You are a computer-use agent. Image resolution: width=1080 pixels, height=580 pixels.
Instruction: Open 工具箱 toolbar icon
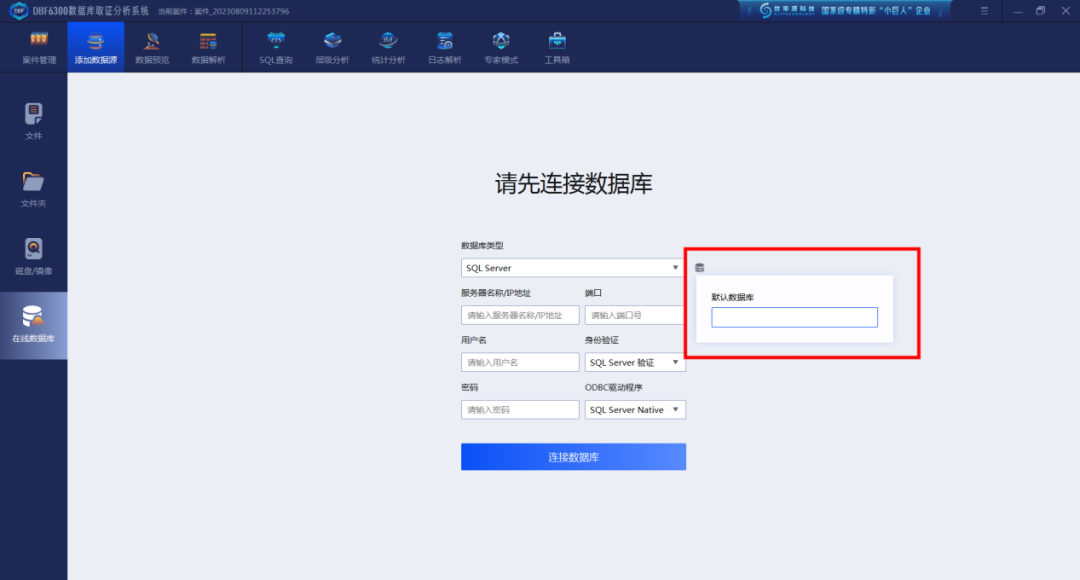[557, 48]
